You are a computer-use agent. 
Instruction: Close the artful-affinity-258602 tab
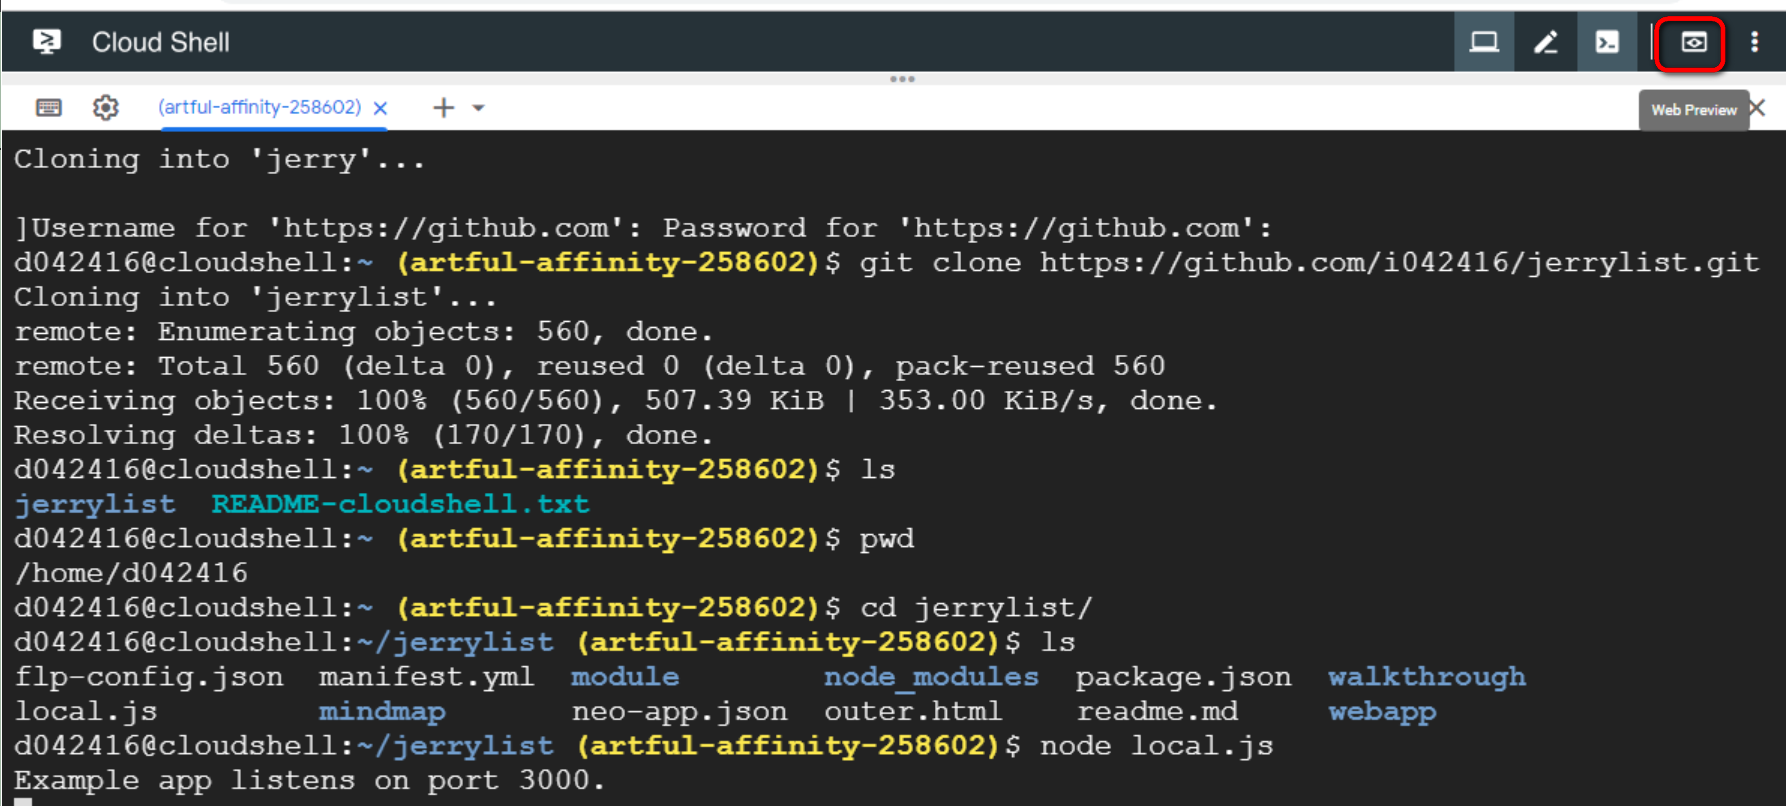pyautogui.click(x=380, y=108)
